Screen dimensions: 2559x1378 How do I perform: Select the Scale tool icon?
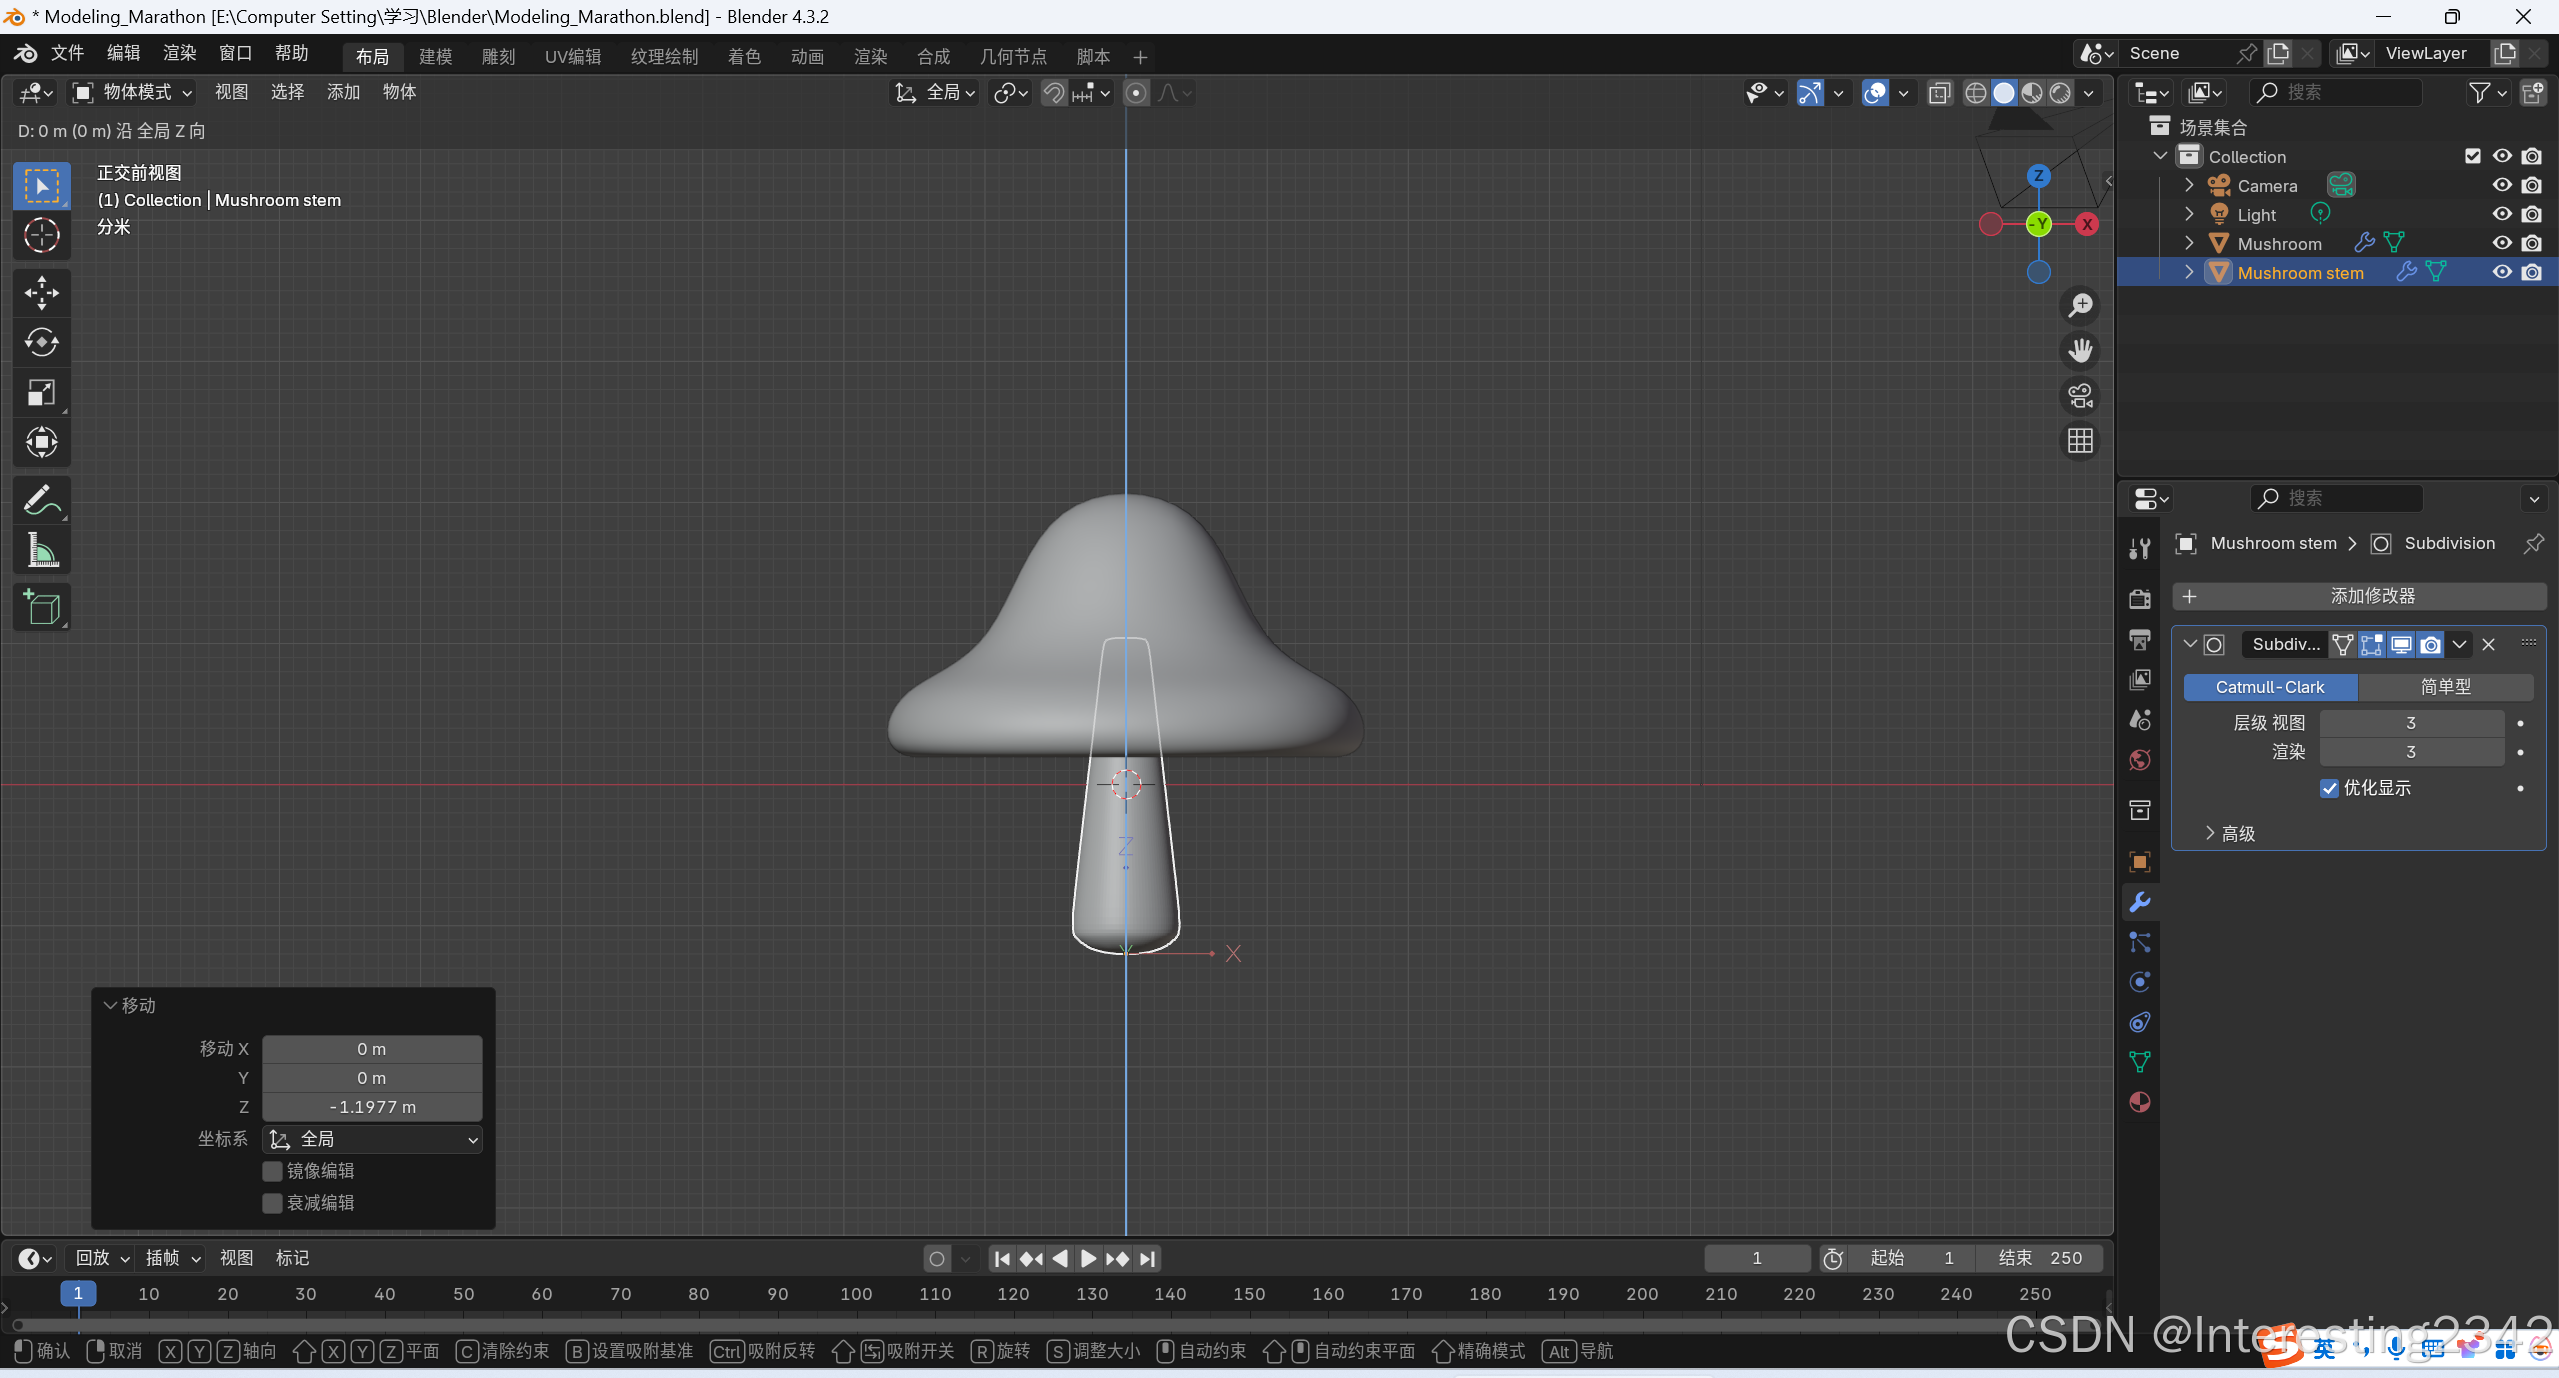pos(41,392)
